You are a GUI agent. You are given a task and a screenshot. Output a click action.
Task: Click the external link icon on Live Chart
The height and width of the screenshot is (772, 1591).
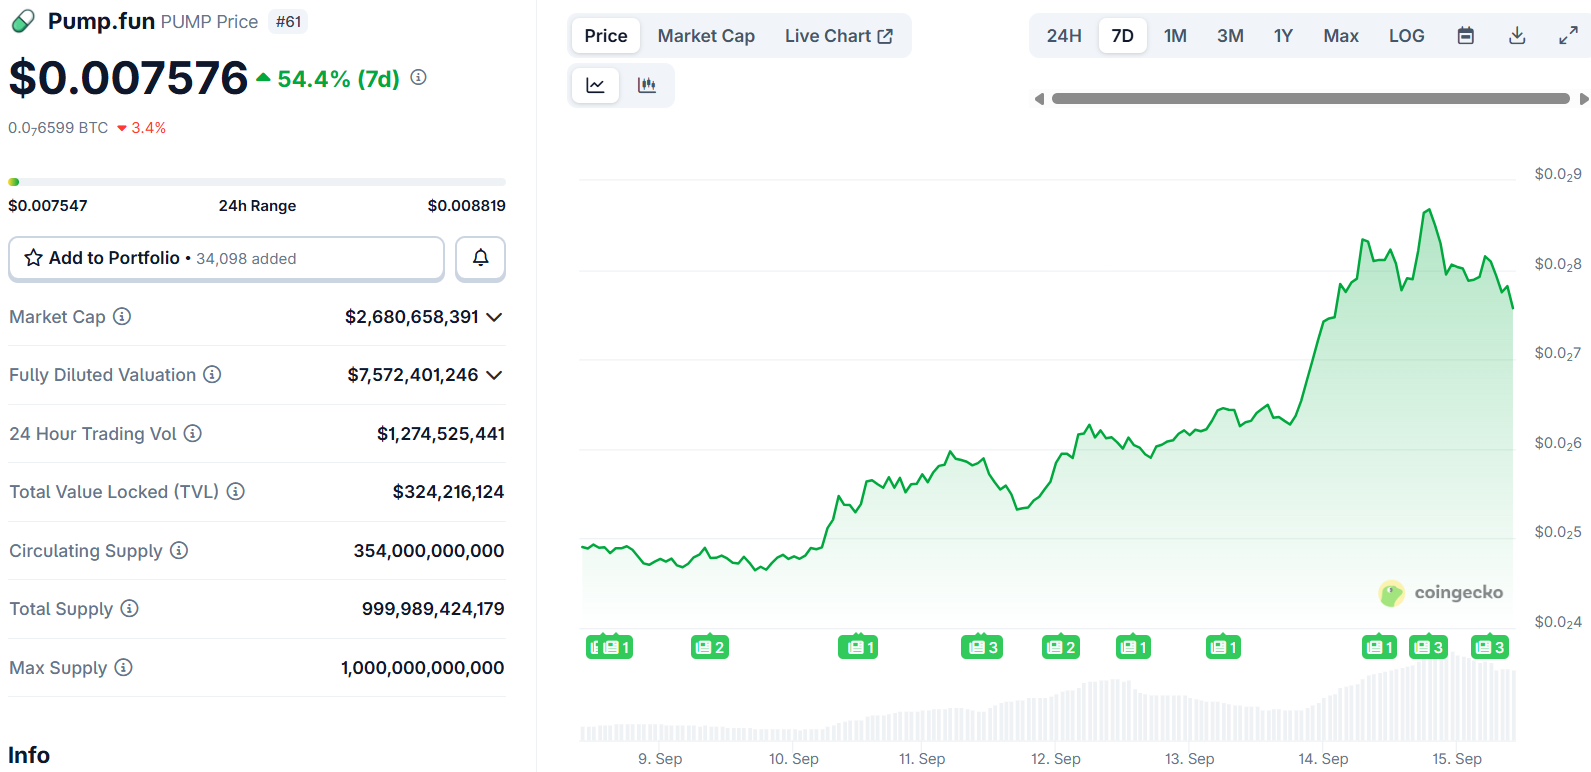pos(885,36)
